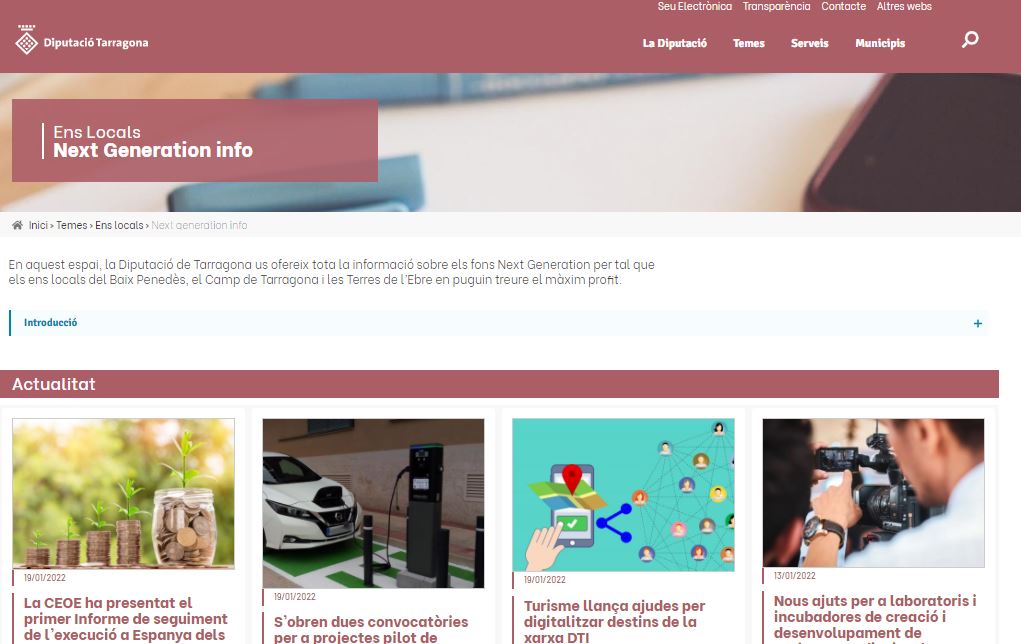Click the search magnifier icon
This screenshot has width=1021, height=644.
click(x=970, y=40)
